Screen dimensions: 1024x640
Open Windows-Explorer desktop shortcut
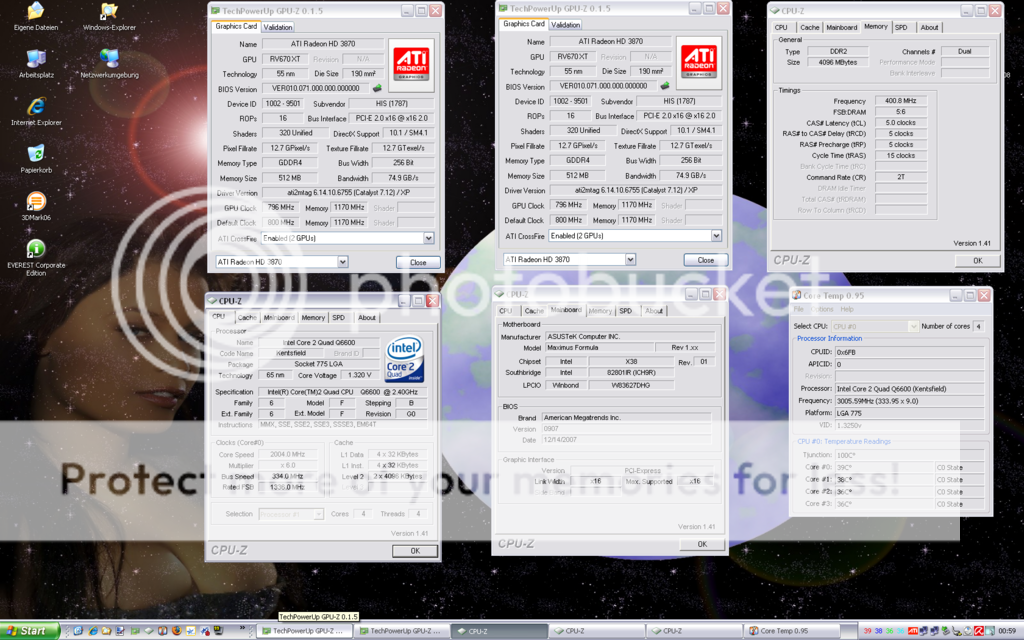click(x=109, y=16)
